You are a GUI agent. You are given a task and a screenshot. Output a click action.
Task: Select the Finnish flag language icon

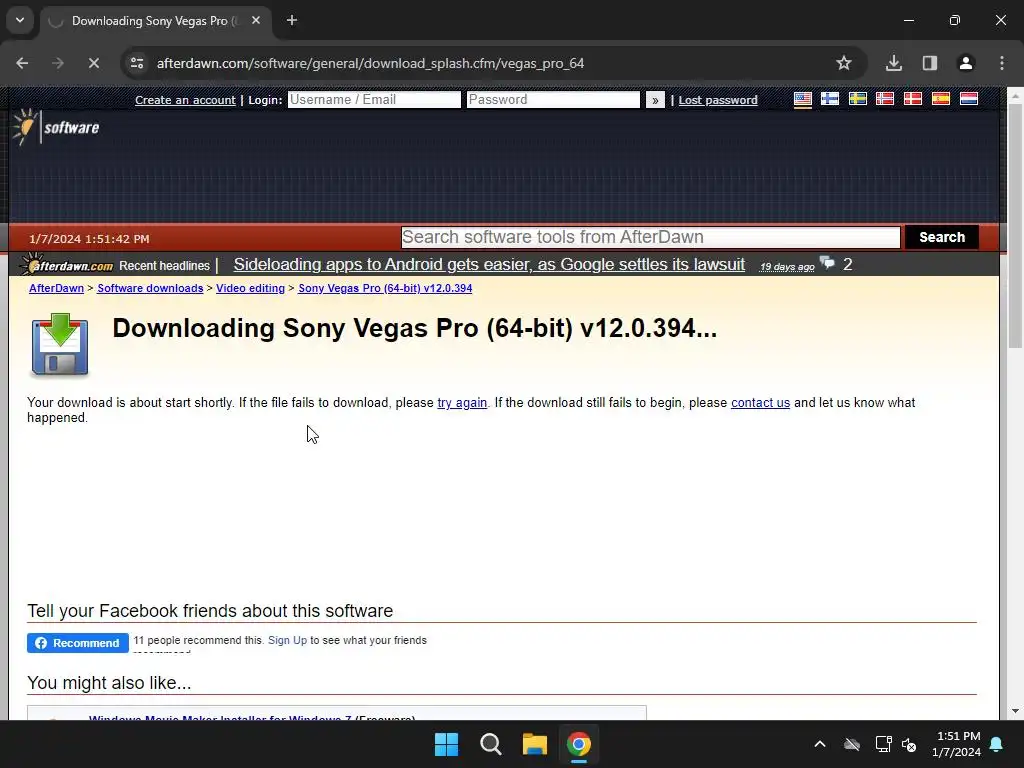point(830,99)
